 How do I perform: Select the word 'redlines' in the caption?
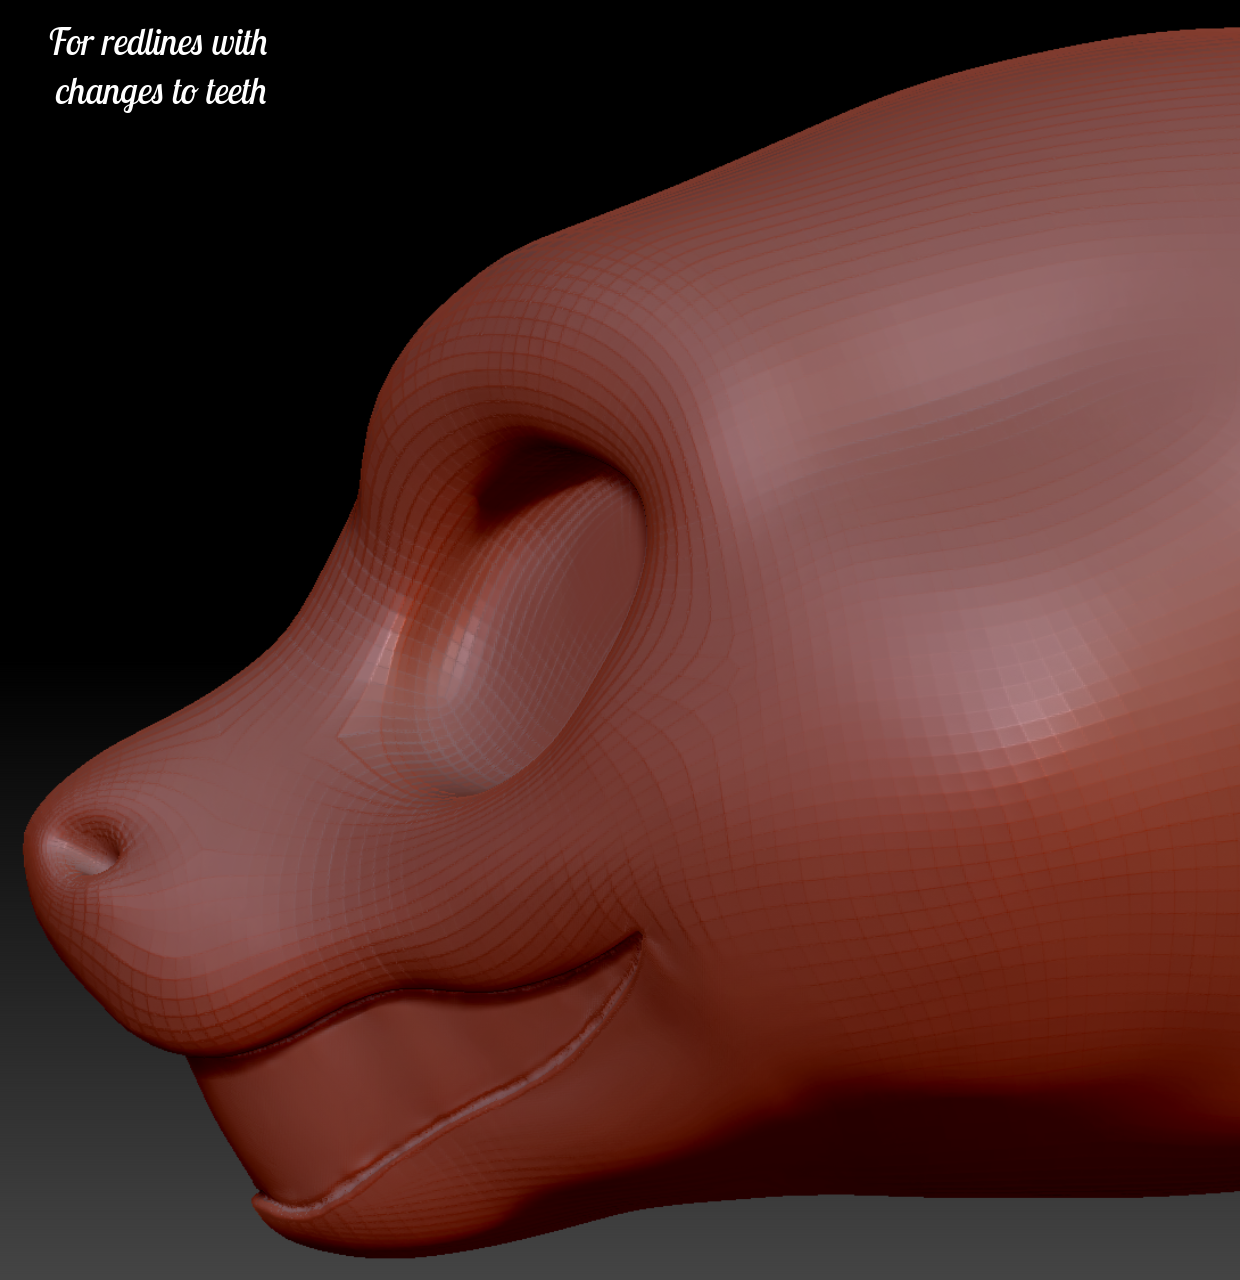pos(153,43)
